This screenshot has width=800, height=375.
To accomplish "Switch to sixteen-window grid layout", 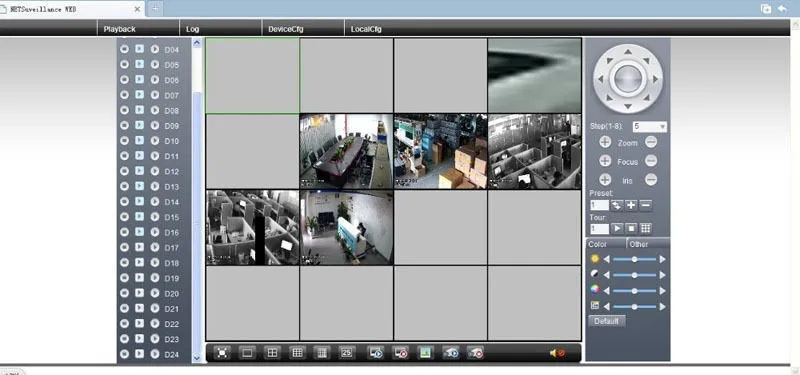I will coord(322,353).
